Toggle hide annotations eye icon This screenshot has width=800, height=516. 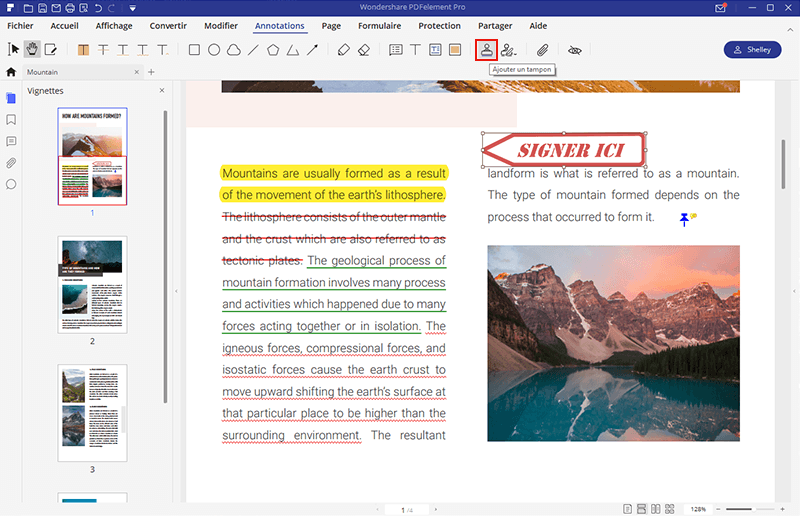574,50
